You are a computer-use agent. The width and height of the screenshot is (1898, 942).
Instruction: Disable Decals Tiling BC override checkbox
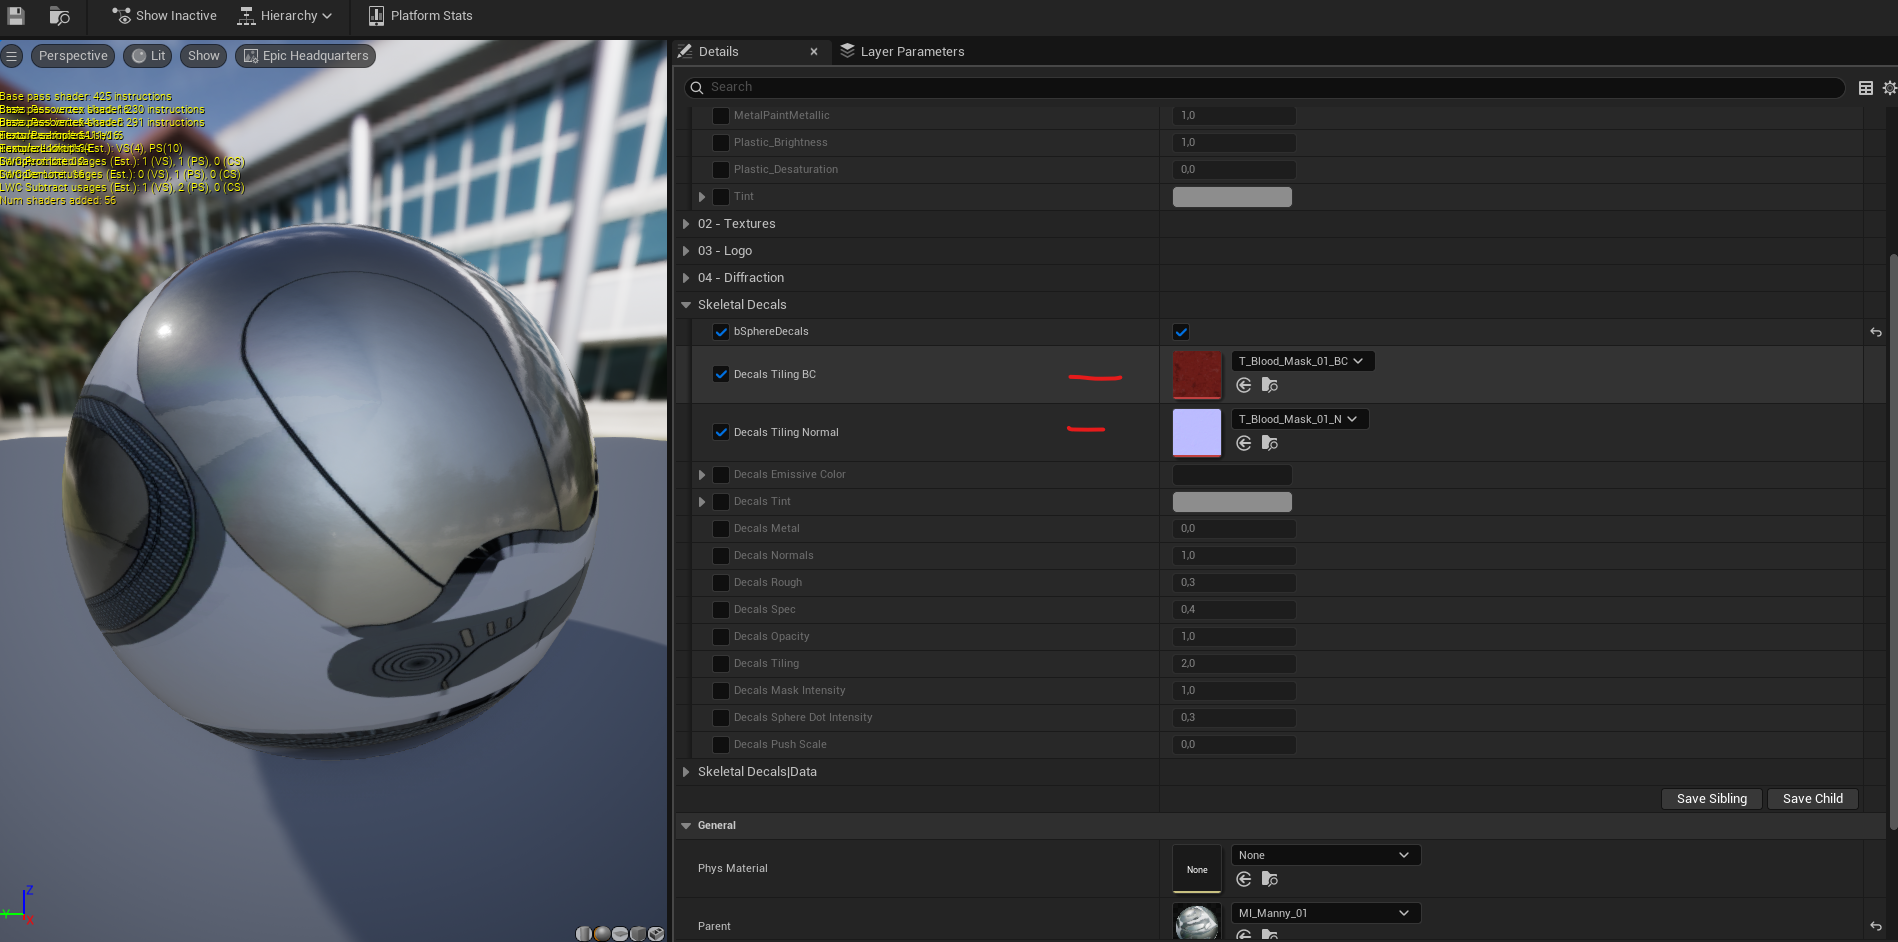coord(721,374)
